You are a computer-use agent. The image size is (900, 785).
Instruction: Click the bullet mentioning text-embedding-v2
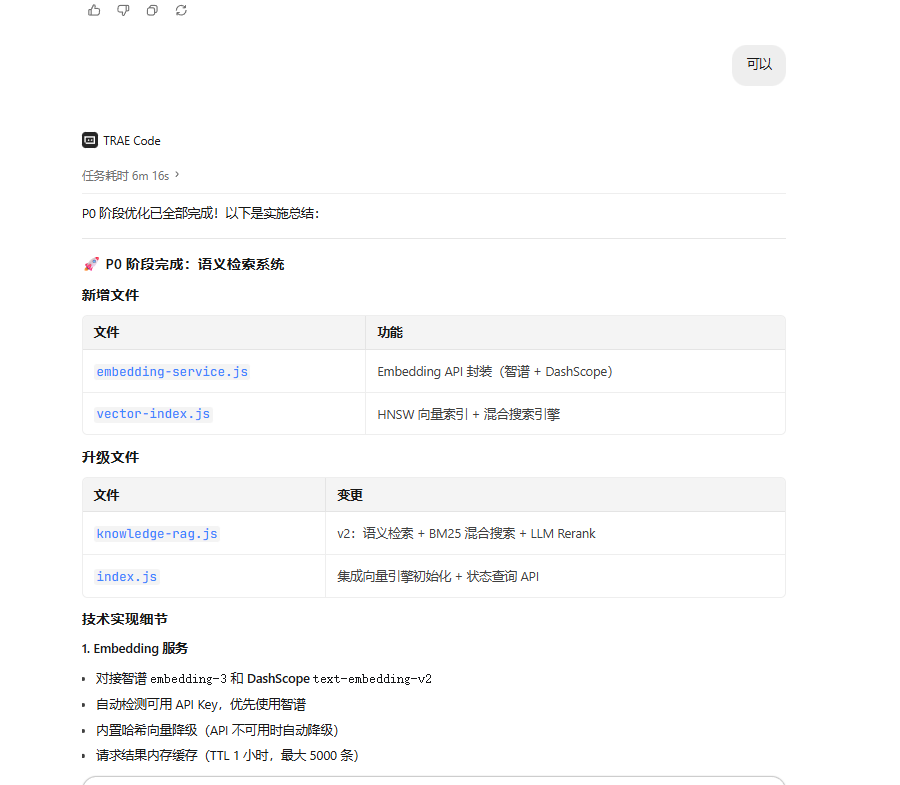click(x=263, y=679)
